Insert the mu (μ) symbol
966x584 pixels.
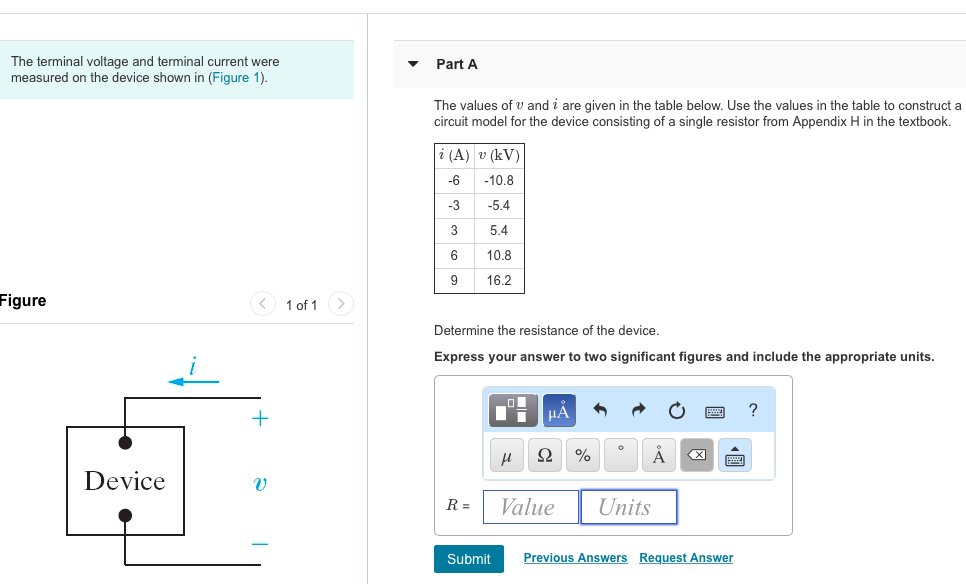(x=506, y=456)
